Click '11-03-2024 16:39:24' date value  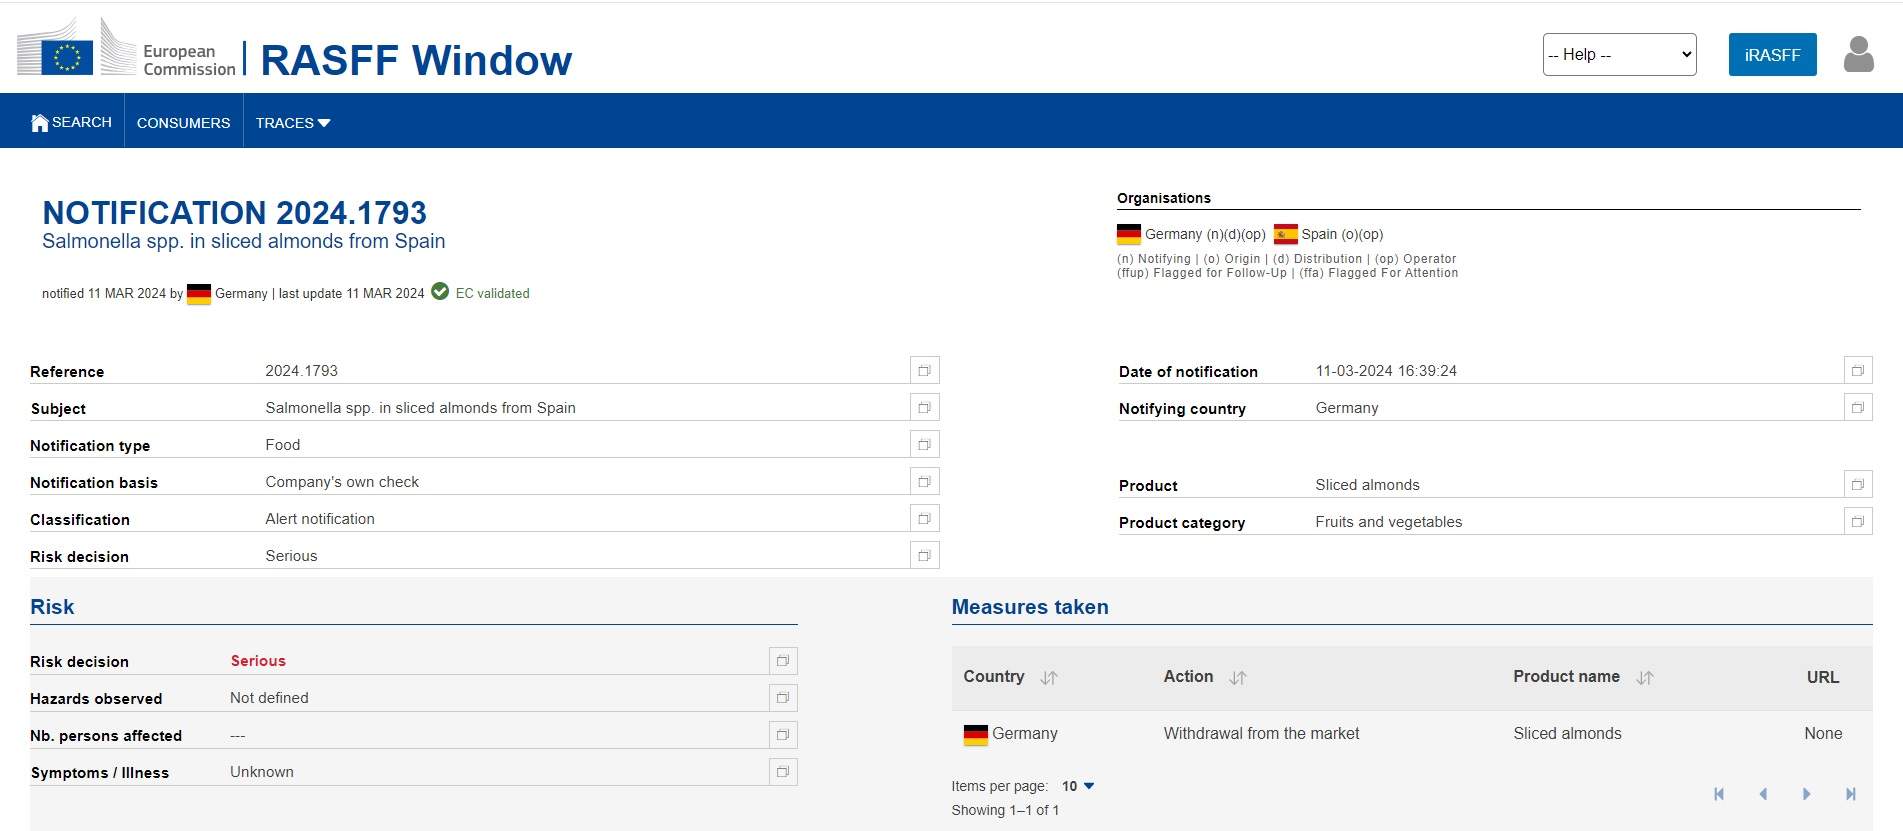click(1386, 371)
